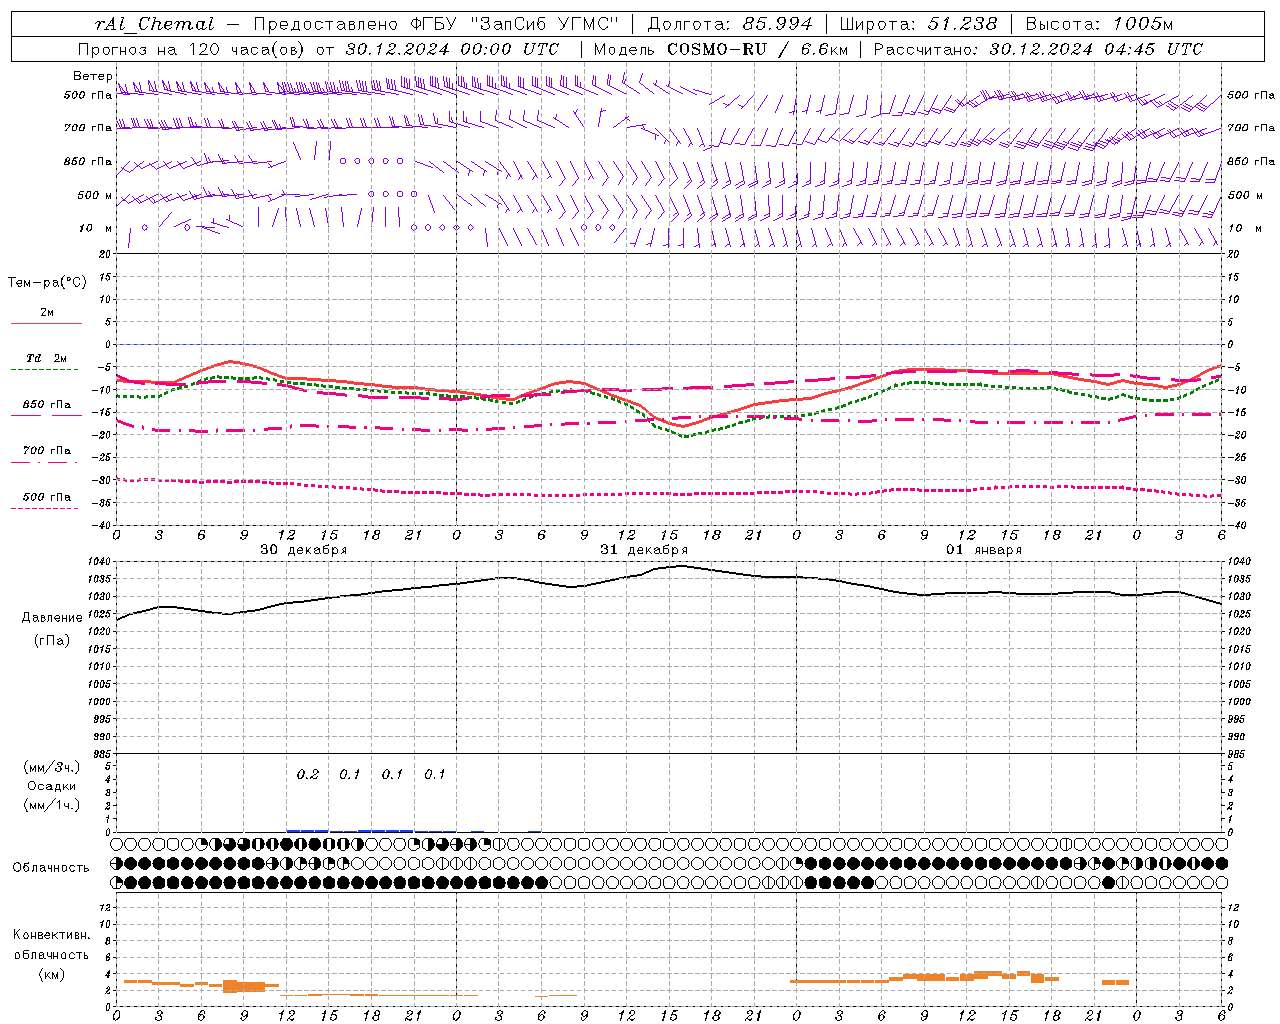Select the (мм/1ч.) precipitation unit label
The width and height of the screenshot is (1280, 1024).
pyautogui.click(x=52, y=805)
